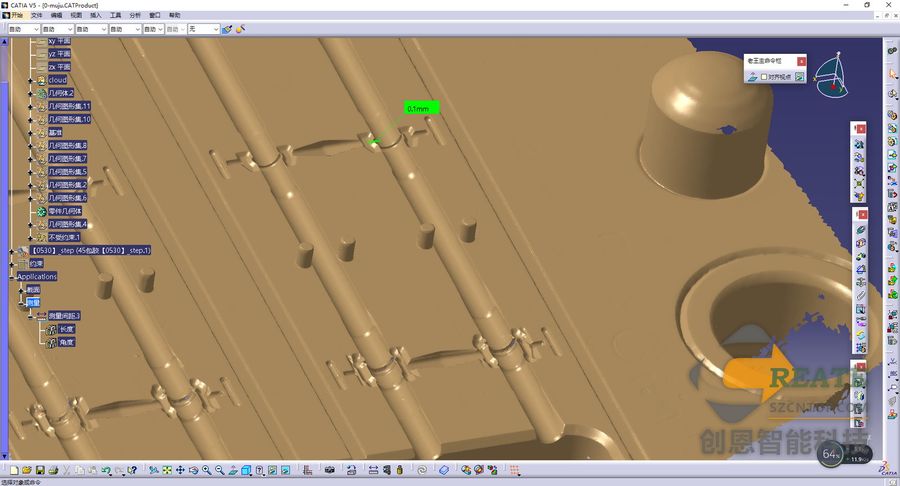Viewport: 900px width, 486px height.
Task: Click the select arrow icon in the right toolbar
Action: tap(893, 73)
